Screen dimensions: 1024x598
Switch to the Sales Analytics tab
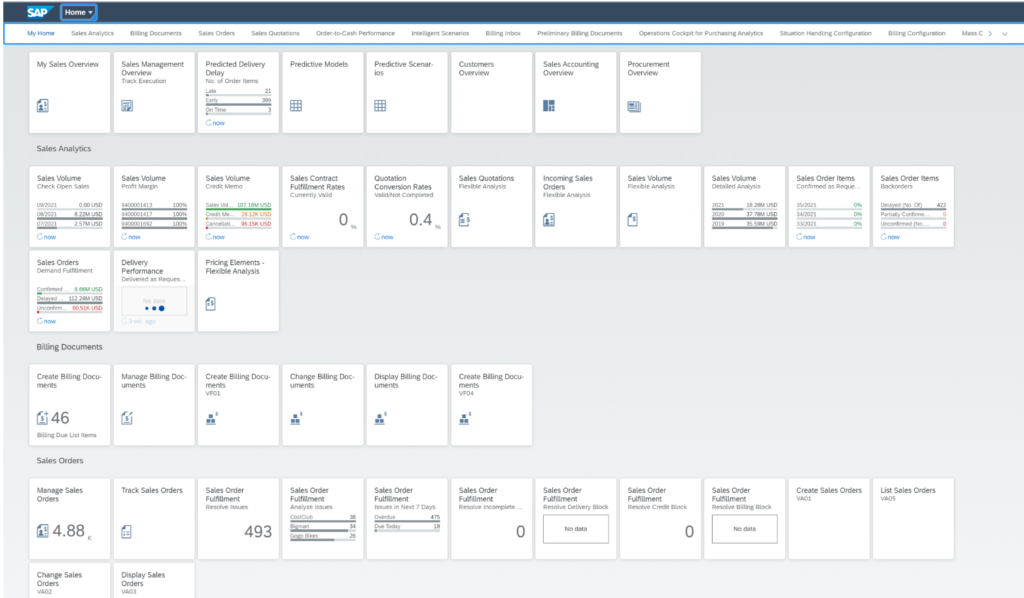91,32
